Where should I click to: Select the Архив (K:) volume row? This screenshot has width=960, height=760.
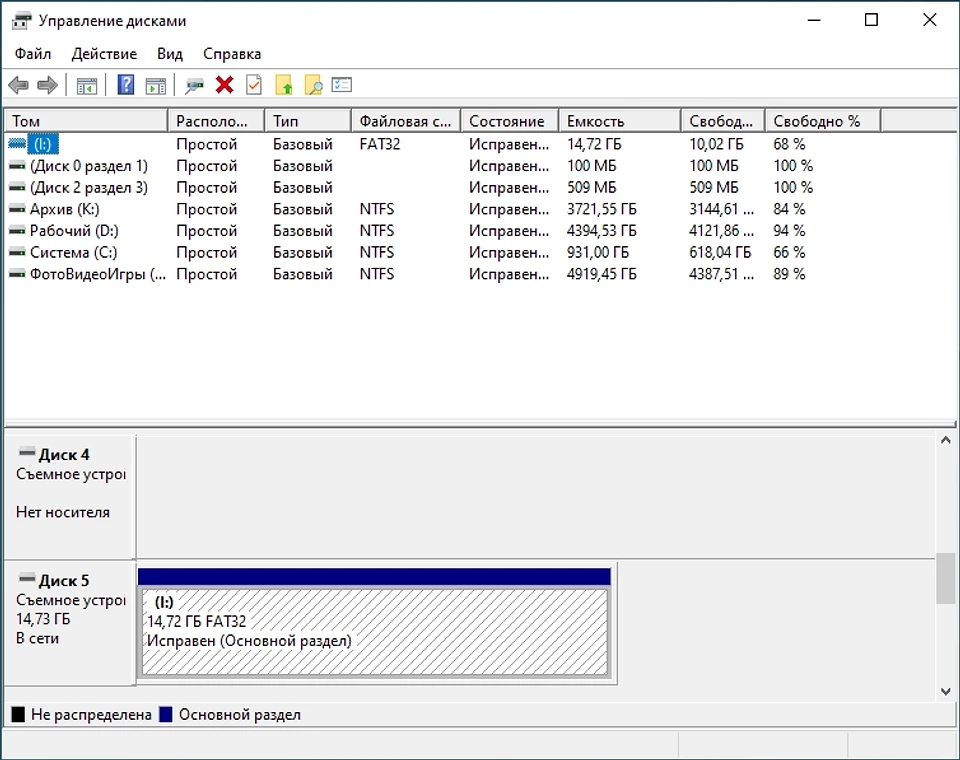point(64,210)
